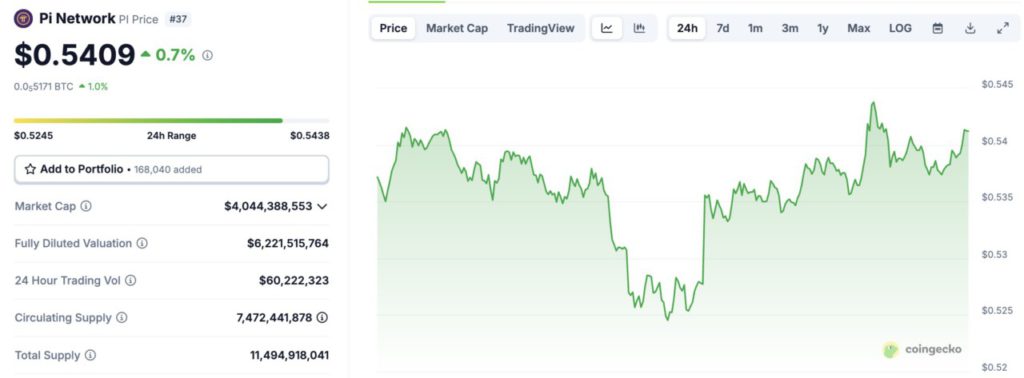Download chart data icon
The image size is (1024, 378).
coord(970,28)
